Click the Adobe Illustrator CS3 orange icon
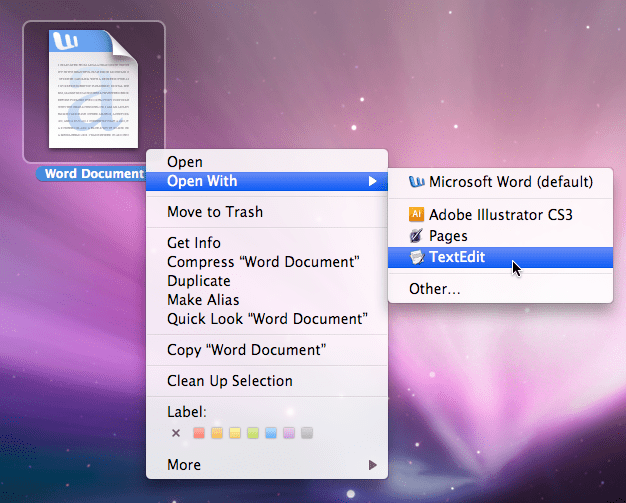Viewport: 626px width, 503px height. click(x=416, y=215)
